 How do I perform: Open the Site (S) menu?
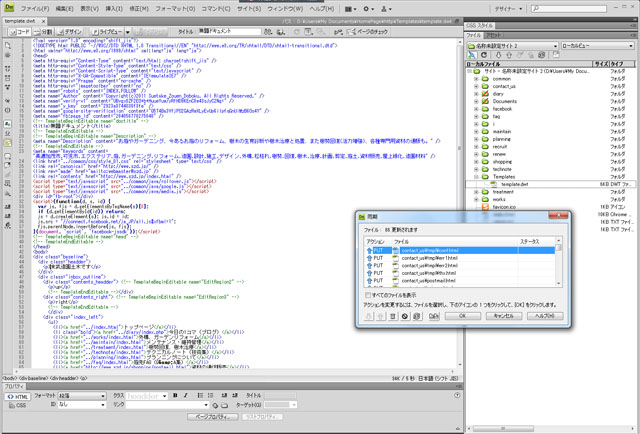249,9
